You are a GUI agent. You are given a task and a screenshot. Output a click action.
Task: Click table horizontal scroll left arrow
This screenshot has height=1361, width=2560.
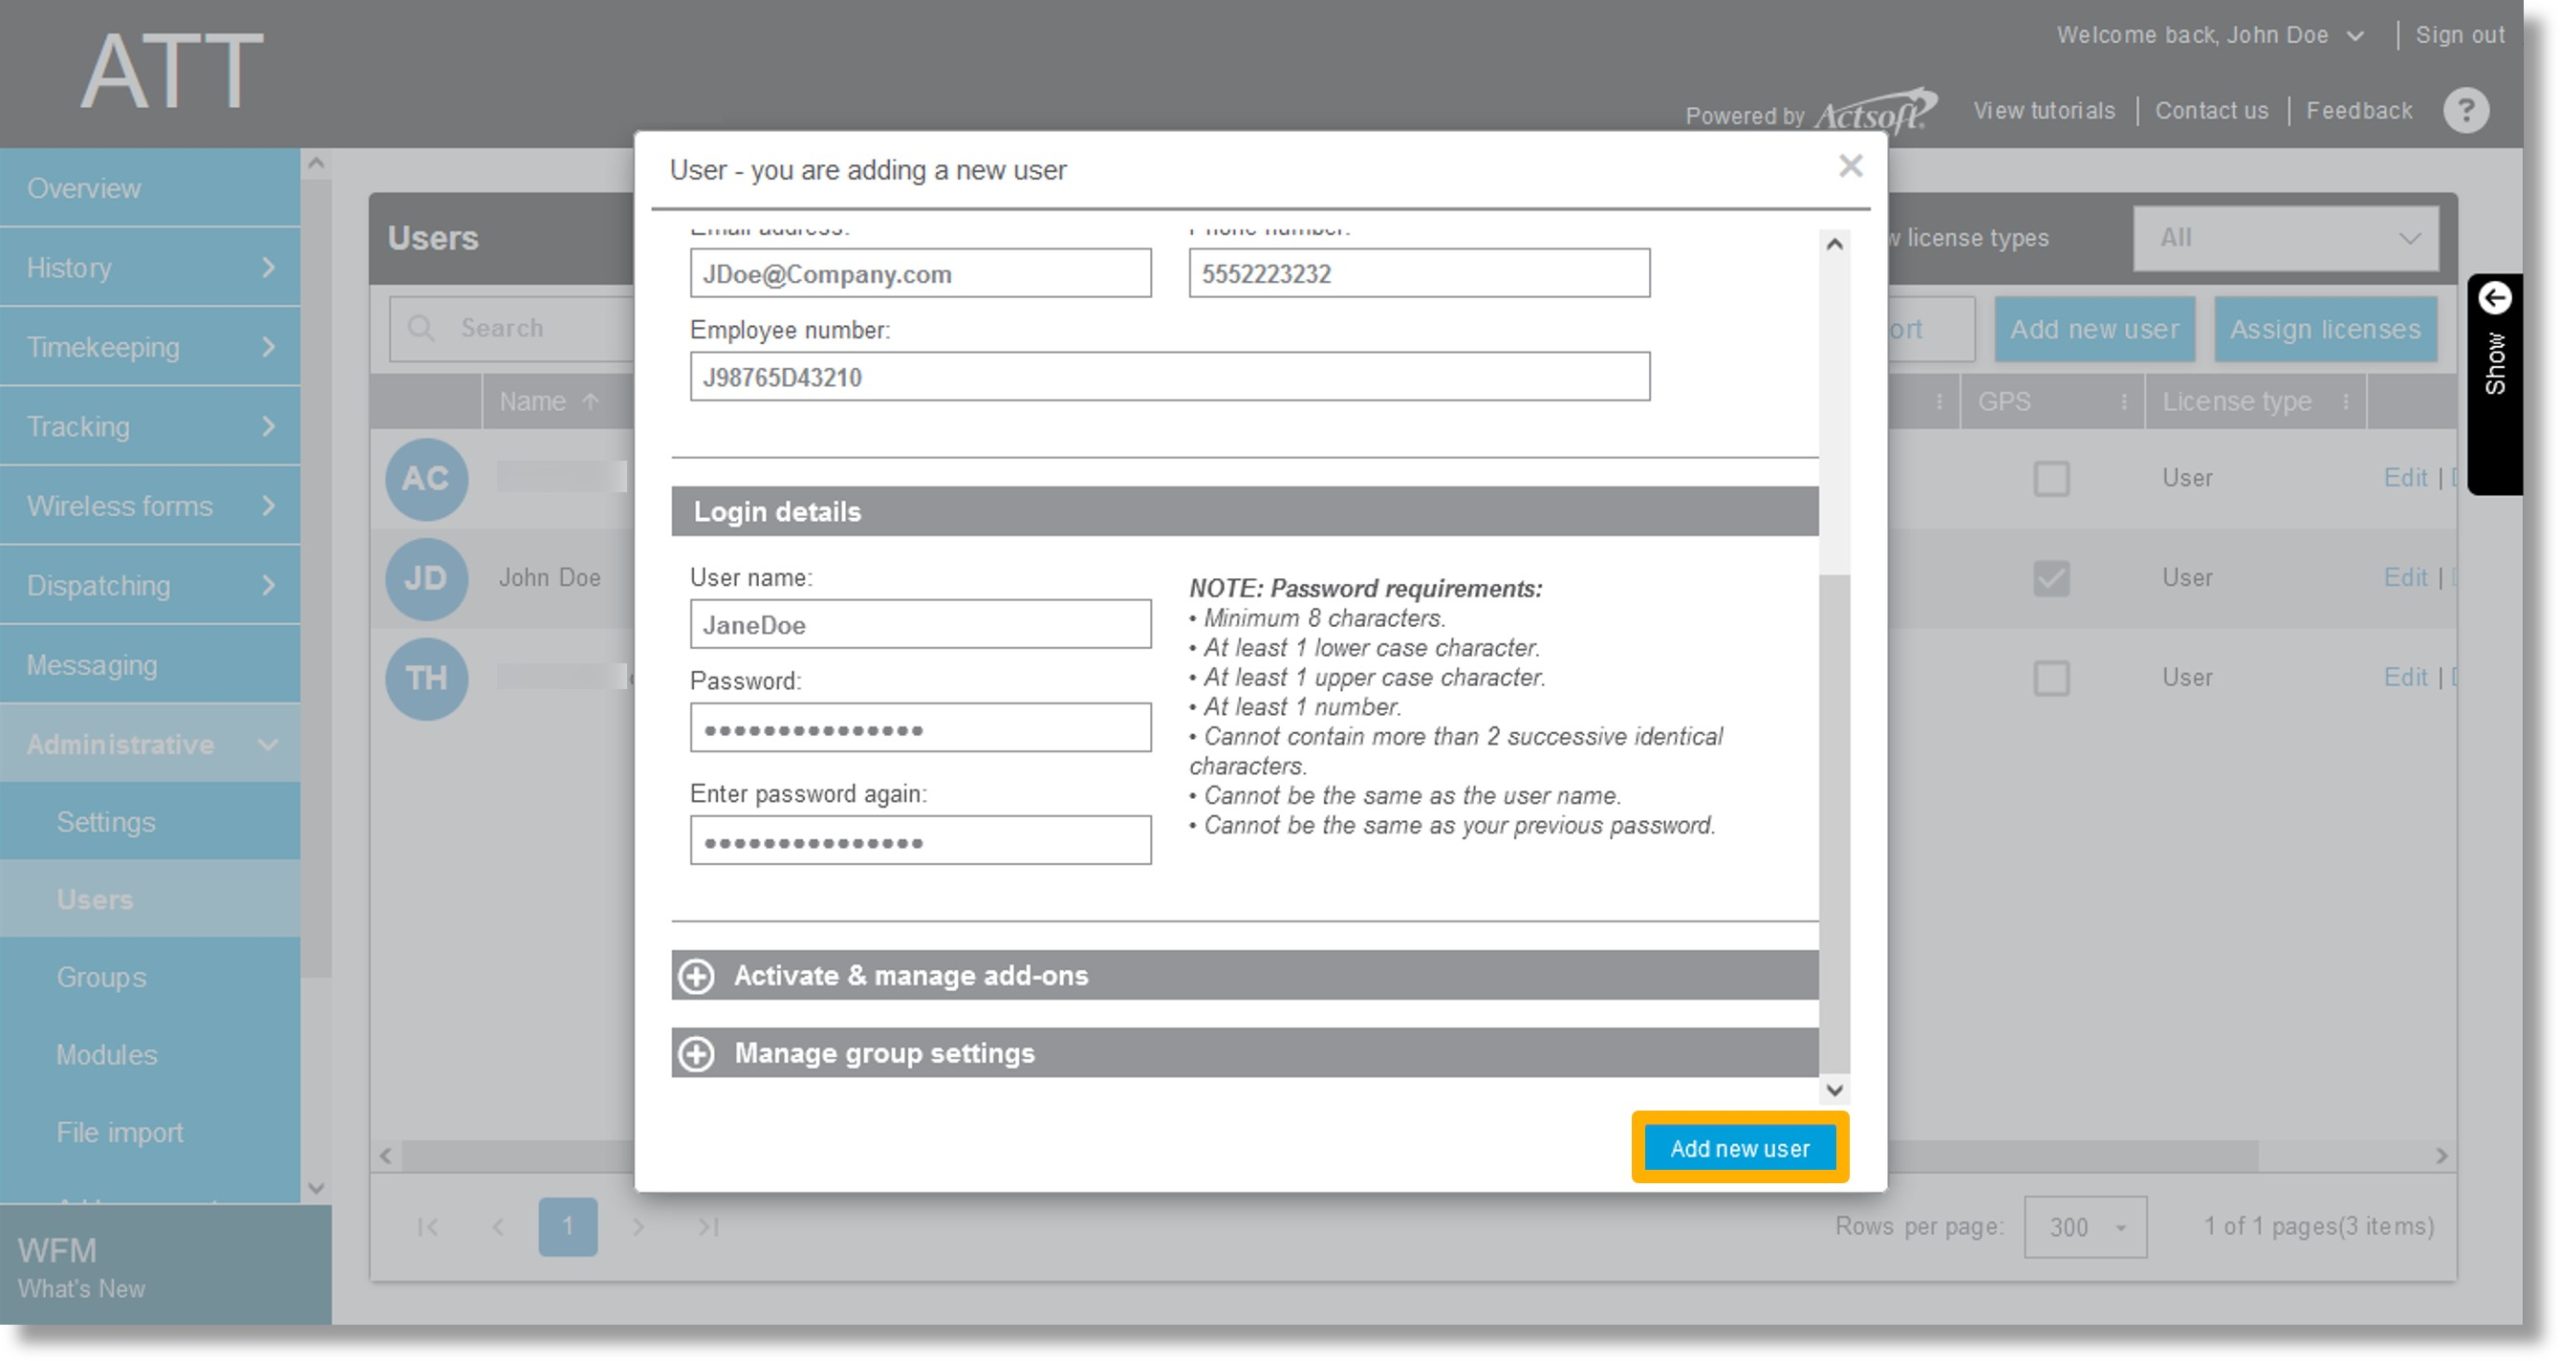click(386, 1156)
